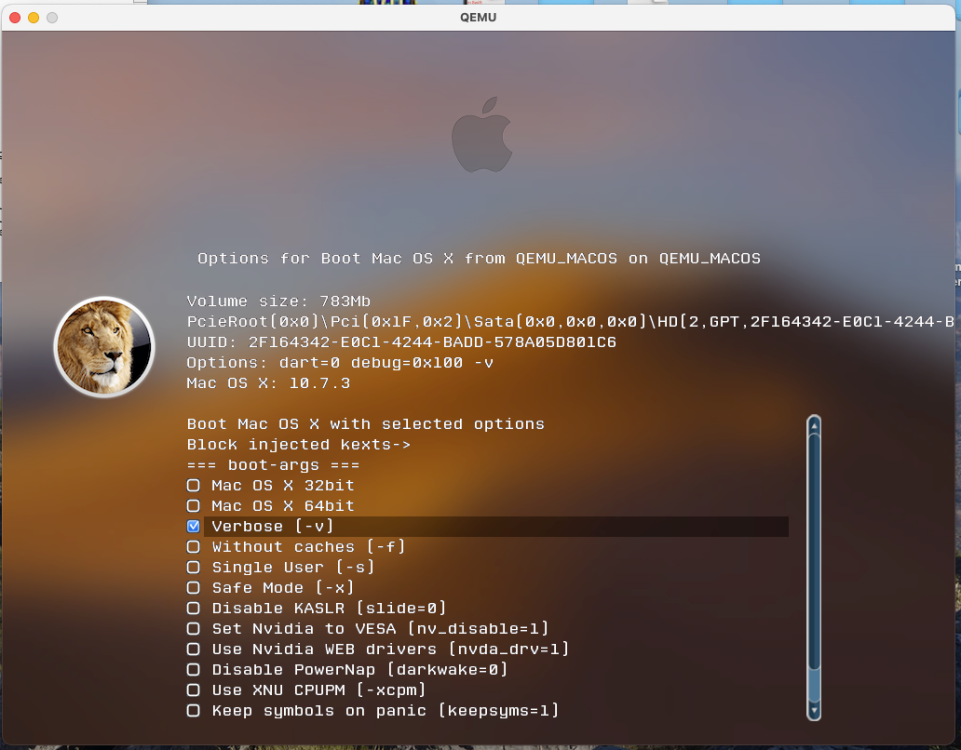Screen dimensions: 961x750
Task: Click the QEMU window title
Action: point(479,17)
